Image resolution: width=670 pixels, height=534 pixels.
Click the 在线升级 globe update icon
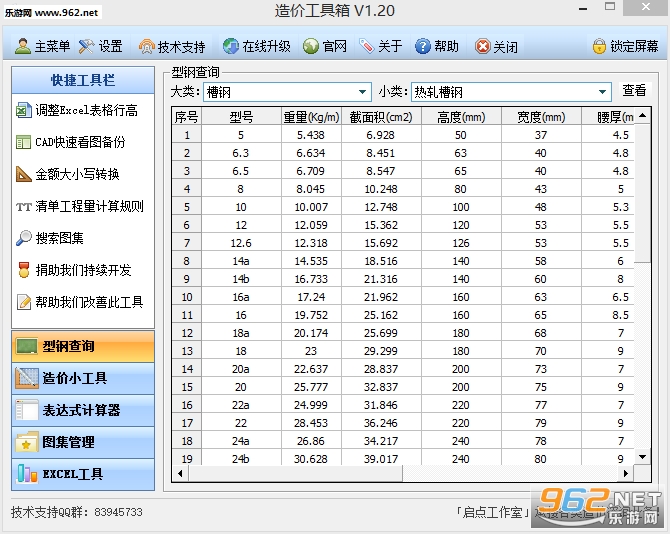[x=231, y=46]
